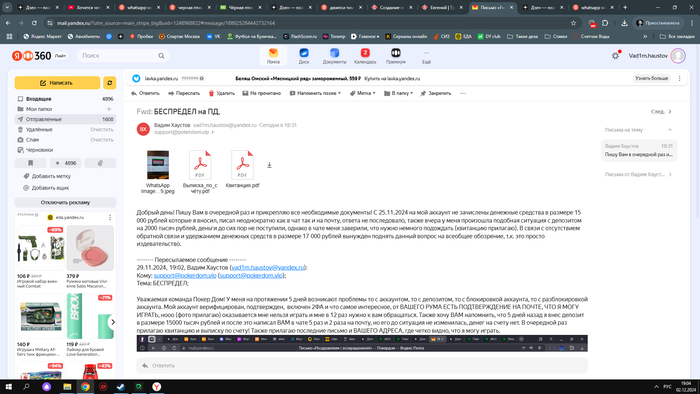Open 'Ещё' more services menu

pos(426,56)
